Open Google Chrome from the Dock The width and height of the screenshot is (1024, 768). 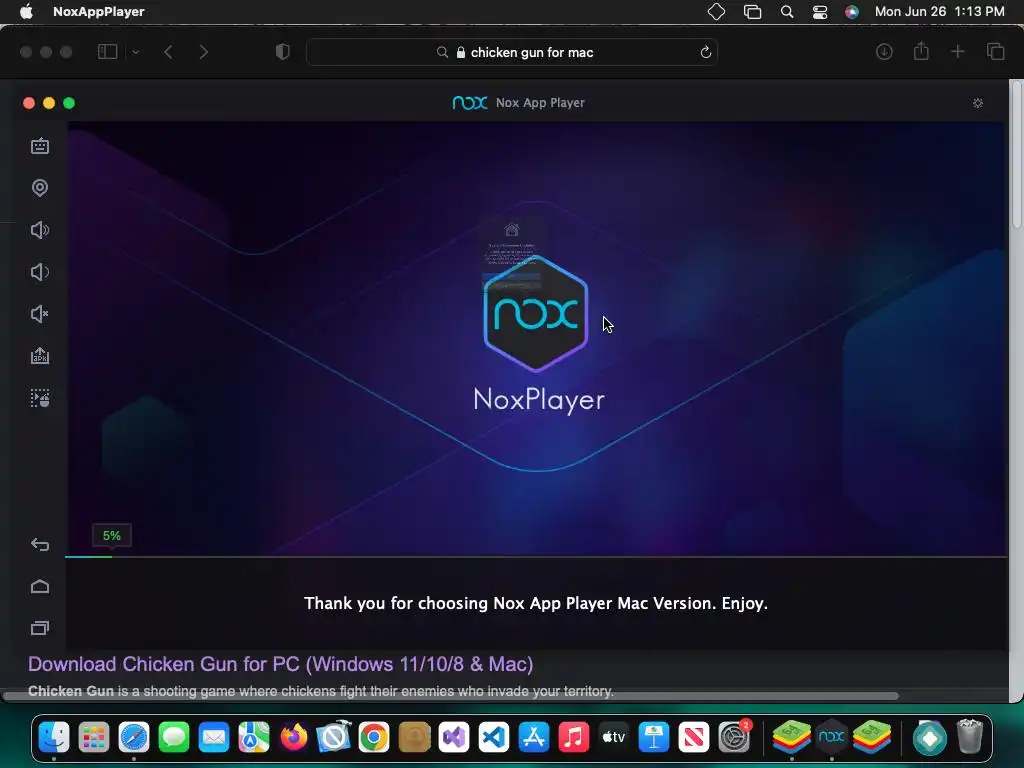pos(374,738)
